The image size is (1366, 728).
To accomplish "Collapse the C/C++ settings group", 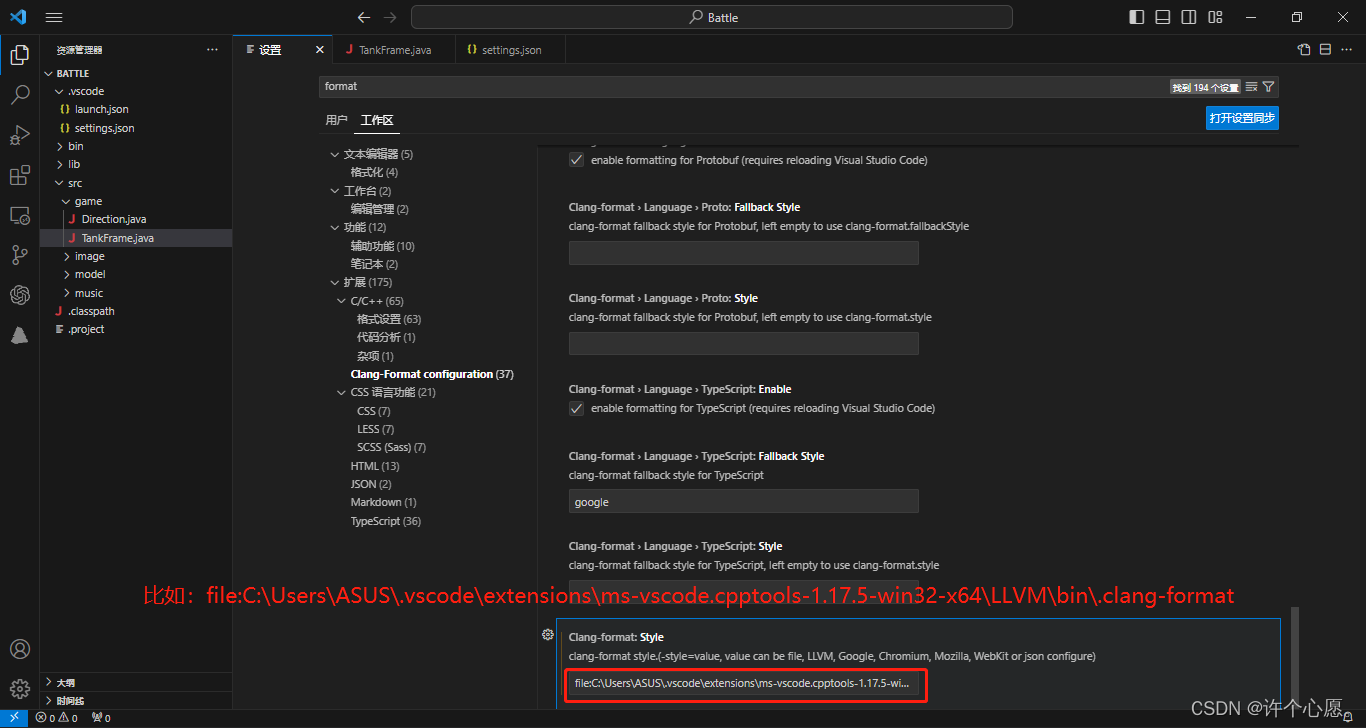I will click(x=342, y=301).
